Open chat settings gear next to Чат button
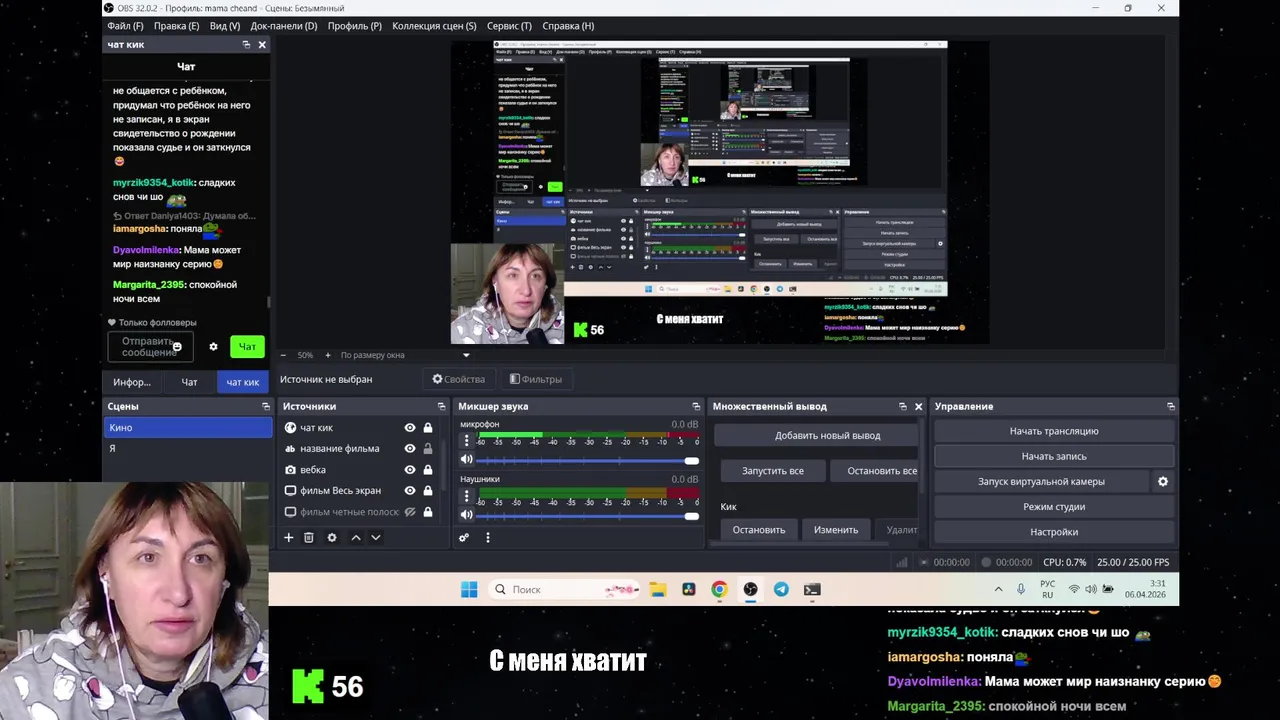1280x720 pixels. tap(213, 347)
